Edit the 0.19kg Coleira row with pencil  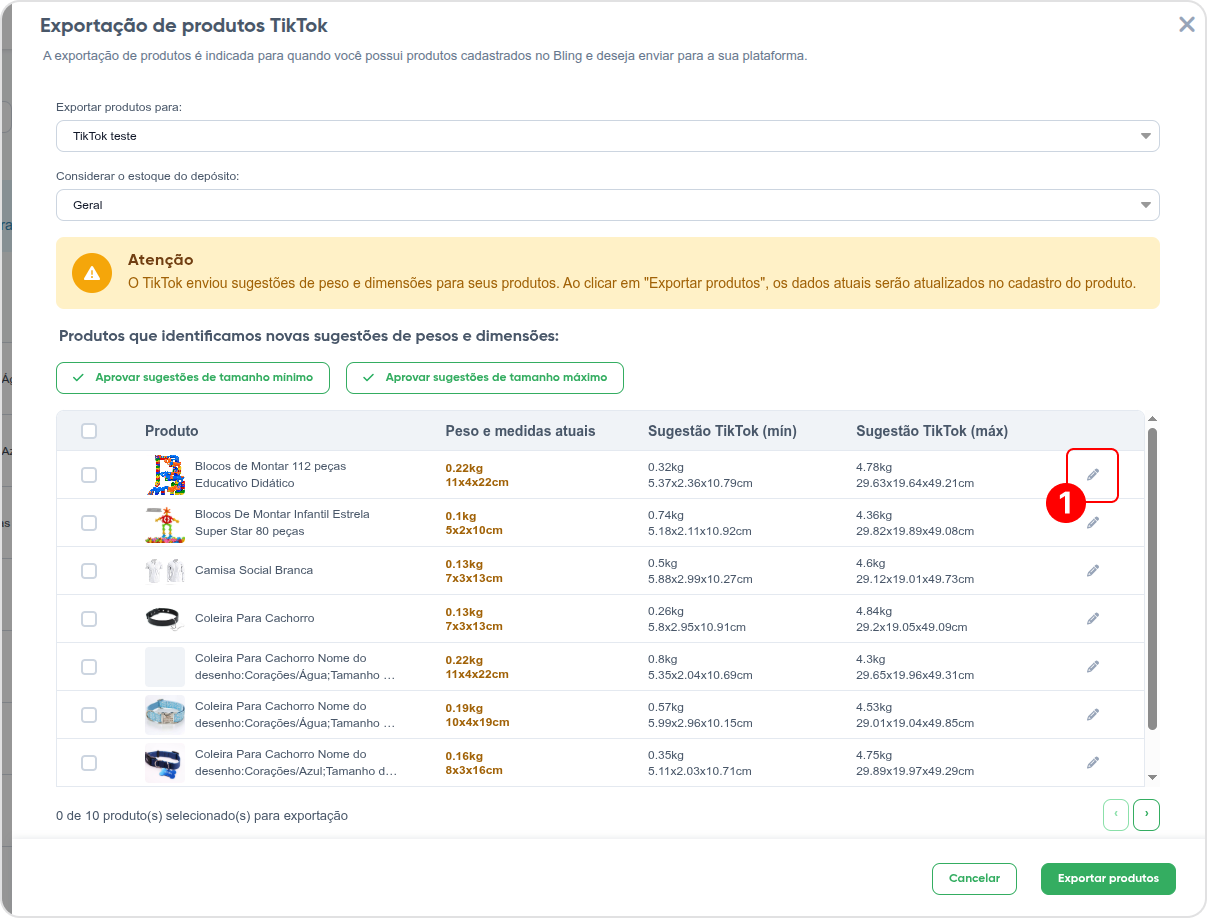point(1093,714)
